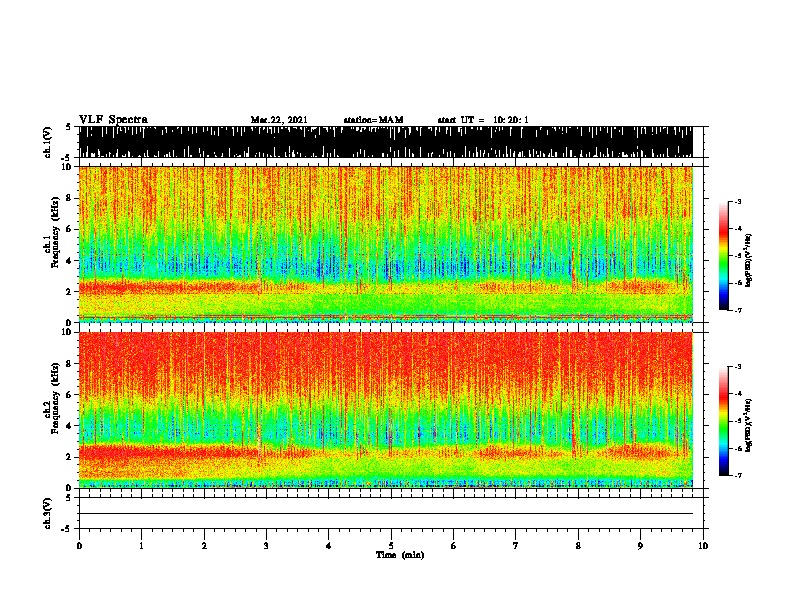Select the date "Mar.22, 2021" in the header
The height and width of the screenshot is (612, 792).
[279, 120]
